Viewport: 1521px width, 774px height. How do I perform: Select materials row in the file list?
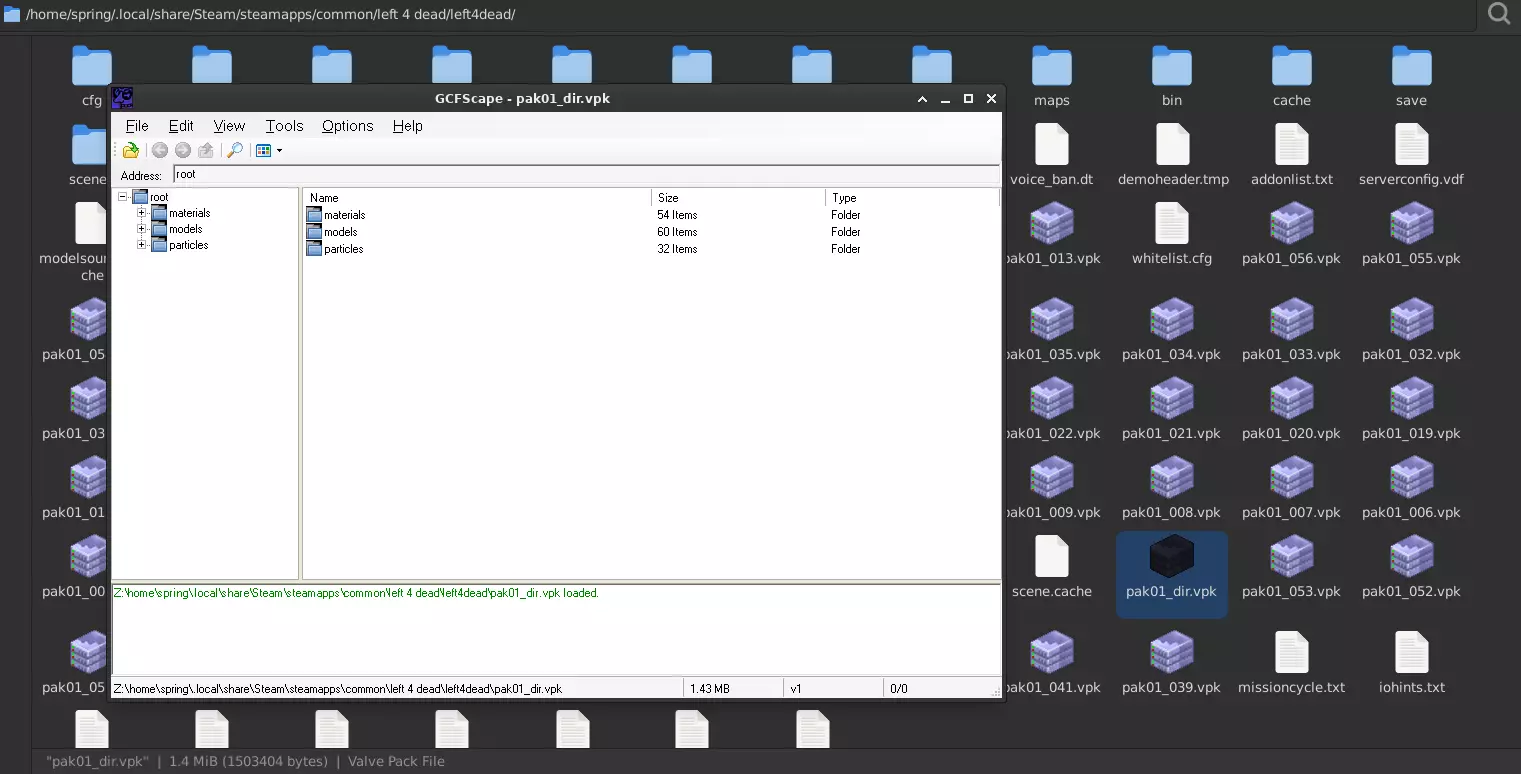tap(336, 215)
